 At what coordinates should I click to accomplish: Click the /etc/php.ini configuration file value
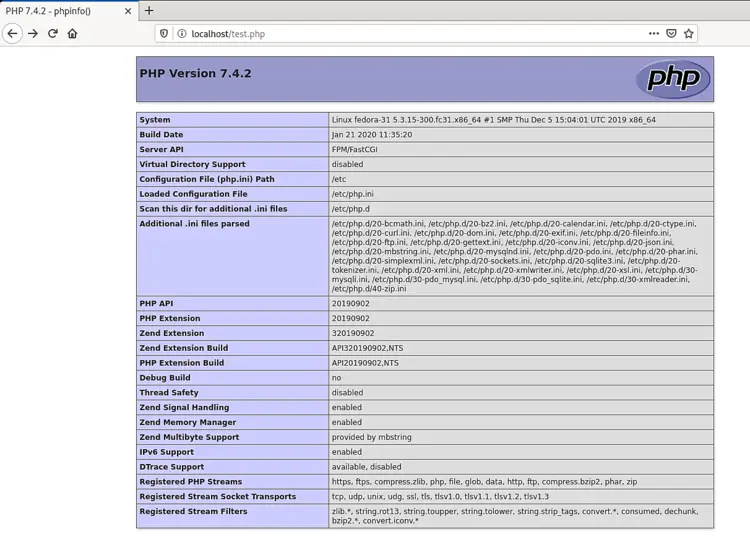click(x=352, y=194)
